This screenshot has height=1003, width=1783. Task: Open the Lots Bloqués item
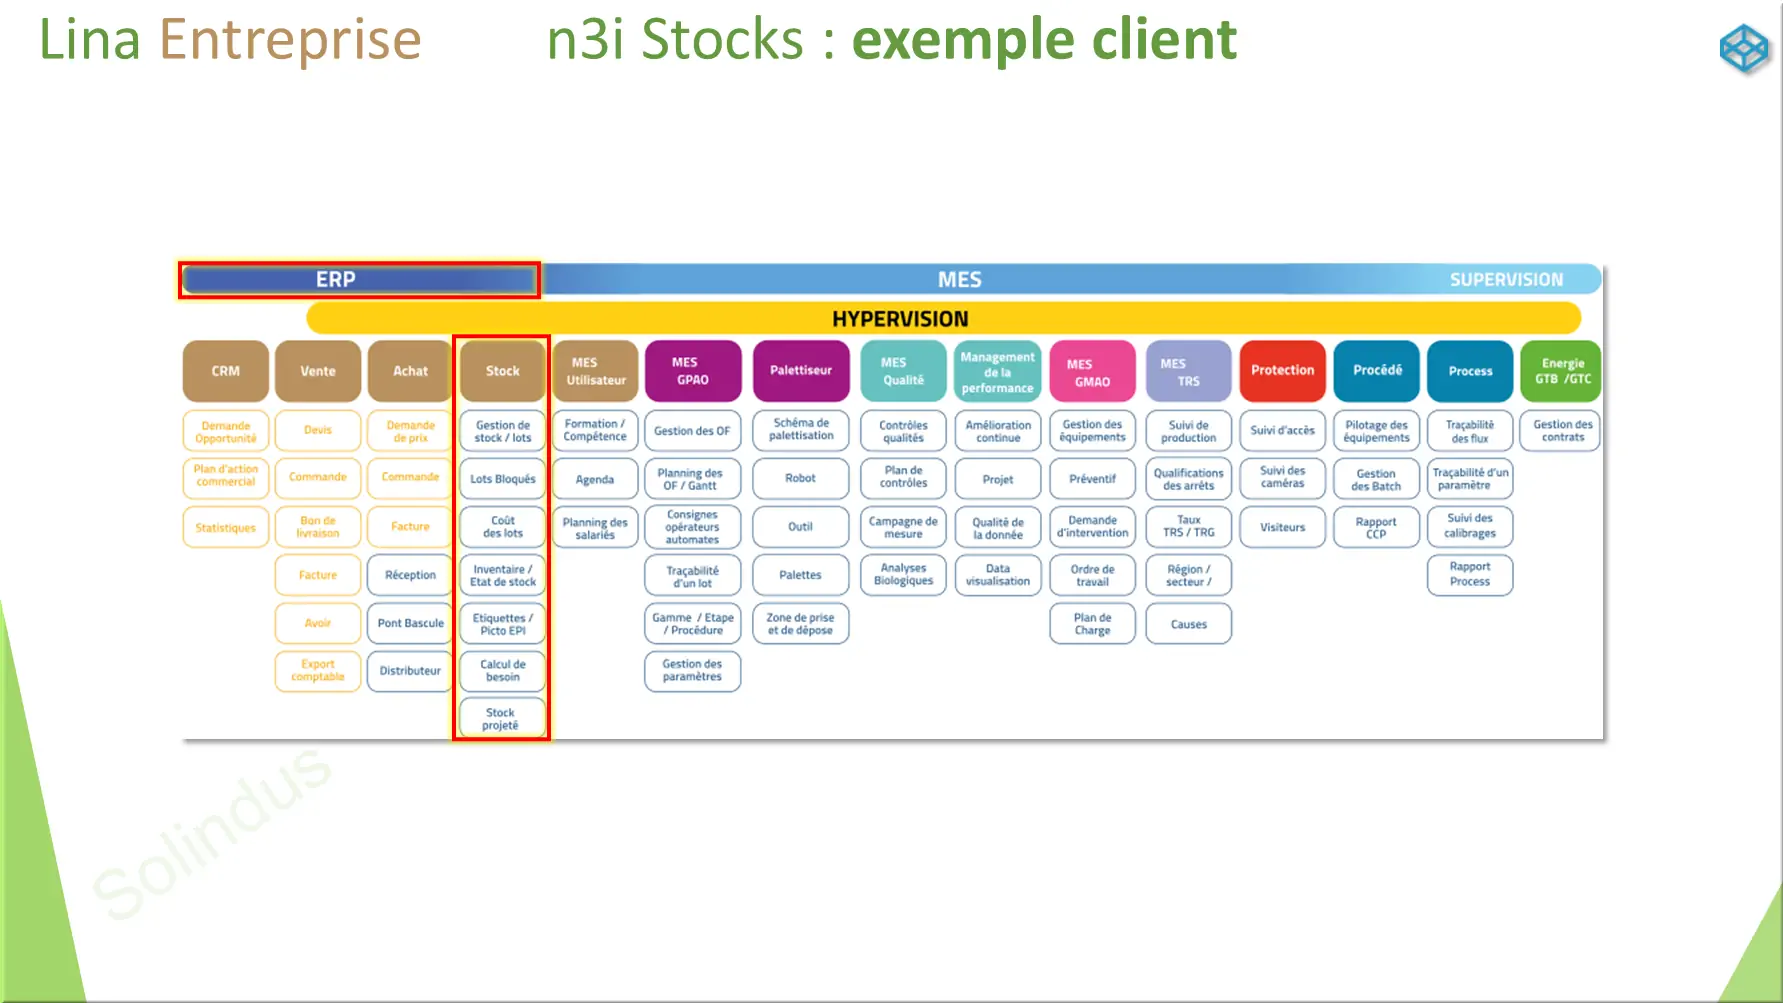pyautogui.click(x=502, y=479)
